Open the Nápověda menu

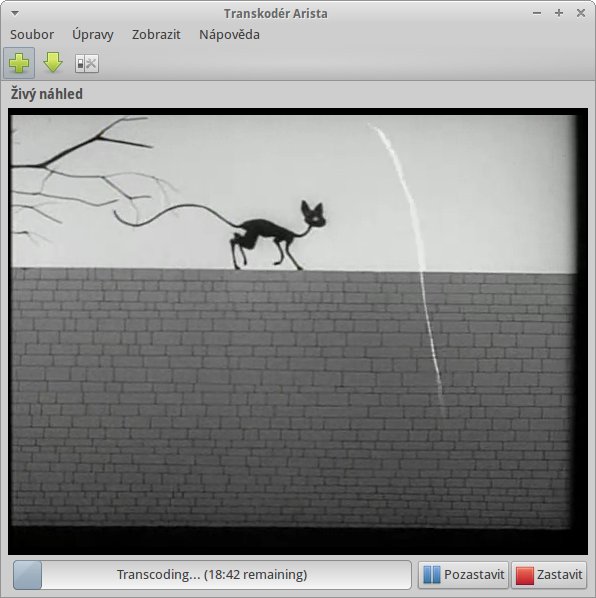(x=229, y=35)
